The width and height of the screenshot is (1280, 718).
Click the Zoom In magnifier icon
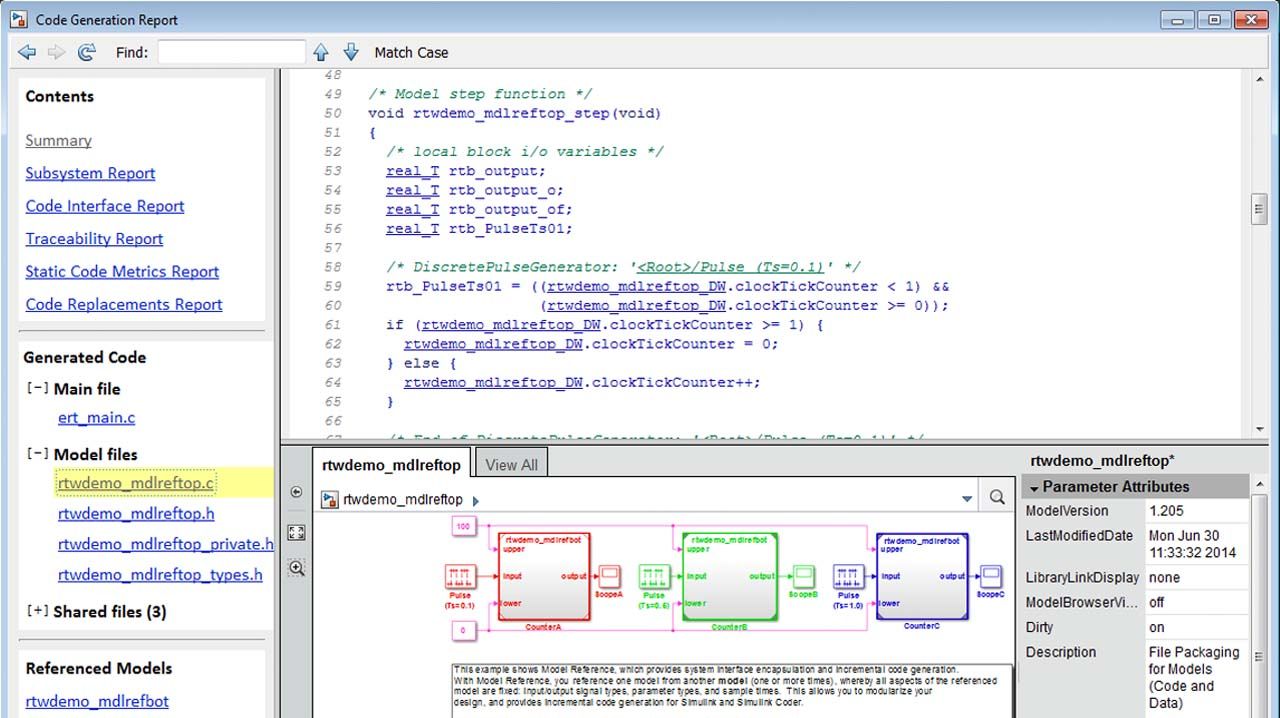(296, 568)
